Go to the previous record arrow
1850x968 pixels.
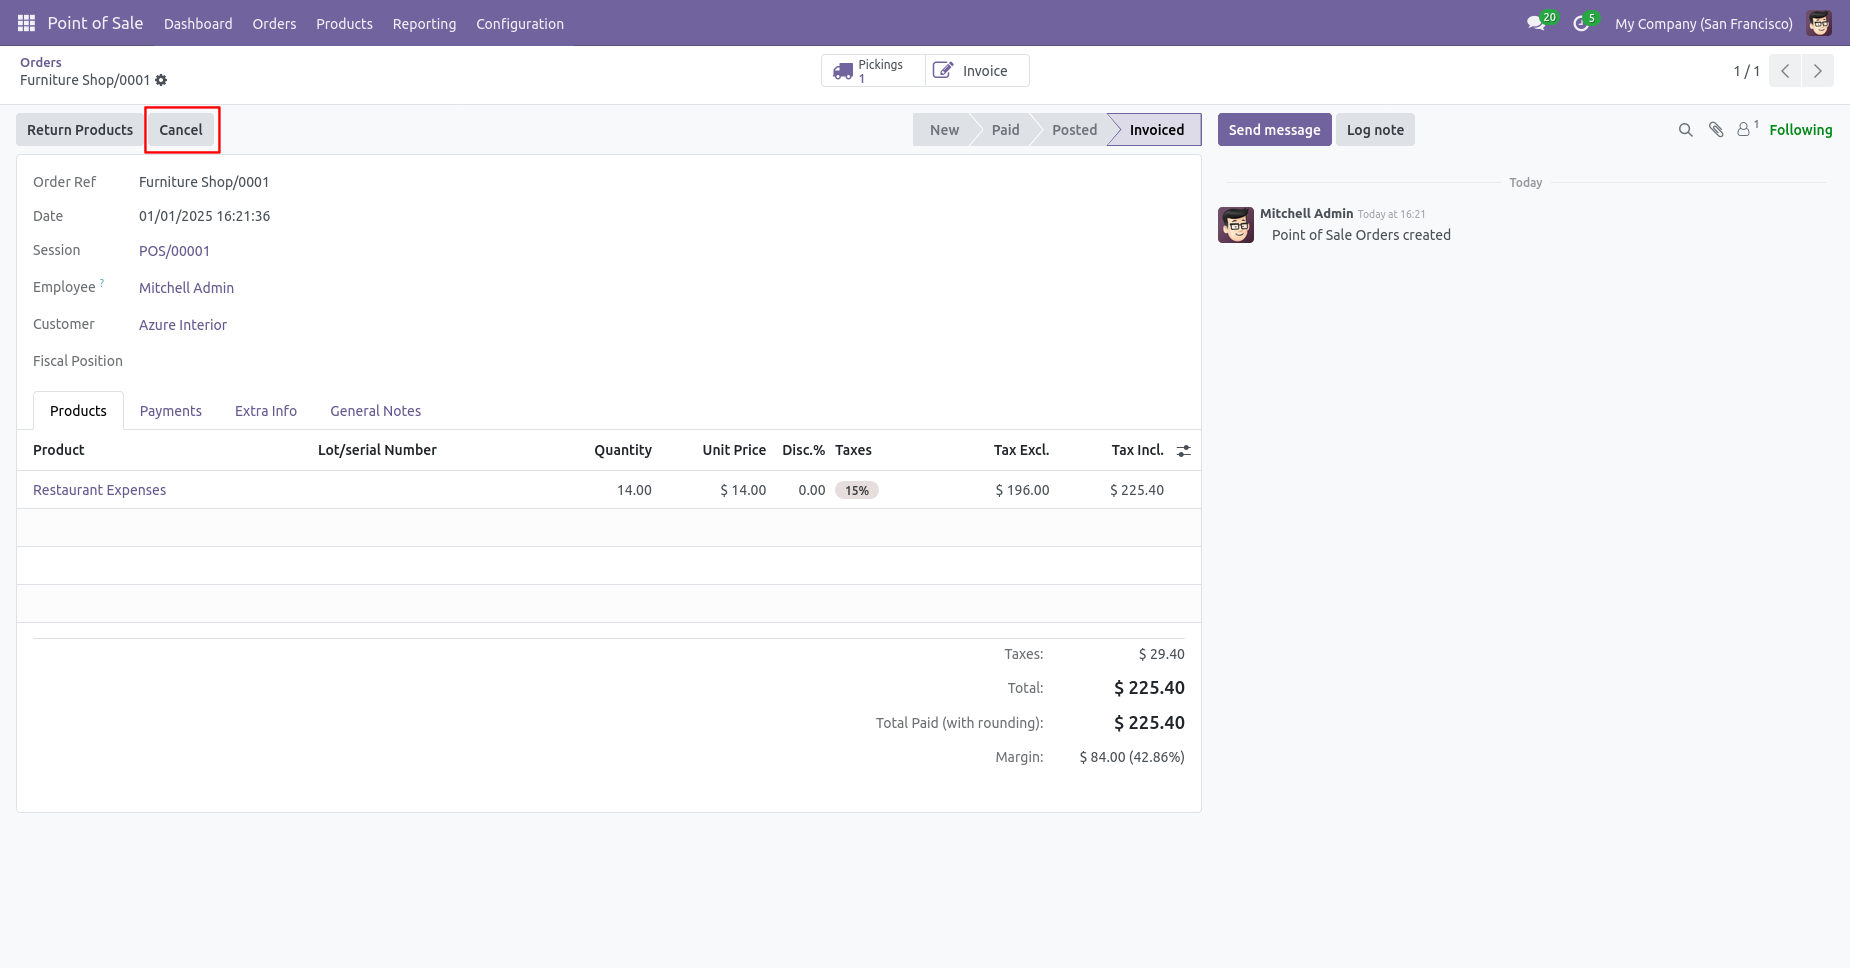tap(1785, 71)
